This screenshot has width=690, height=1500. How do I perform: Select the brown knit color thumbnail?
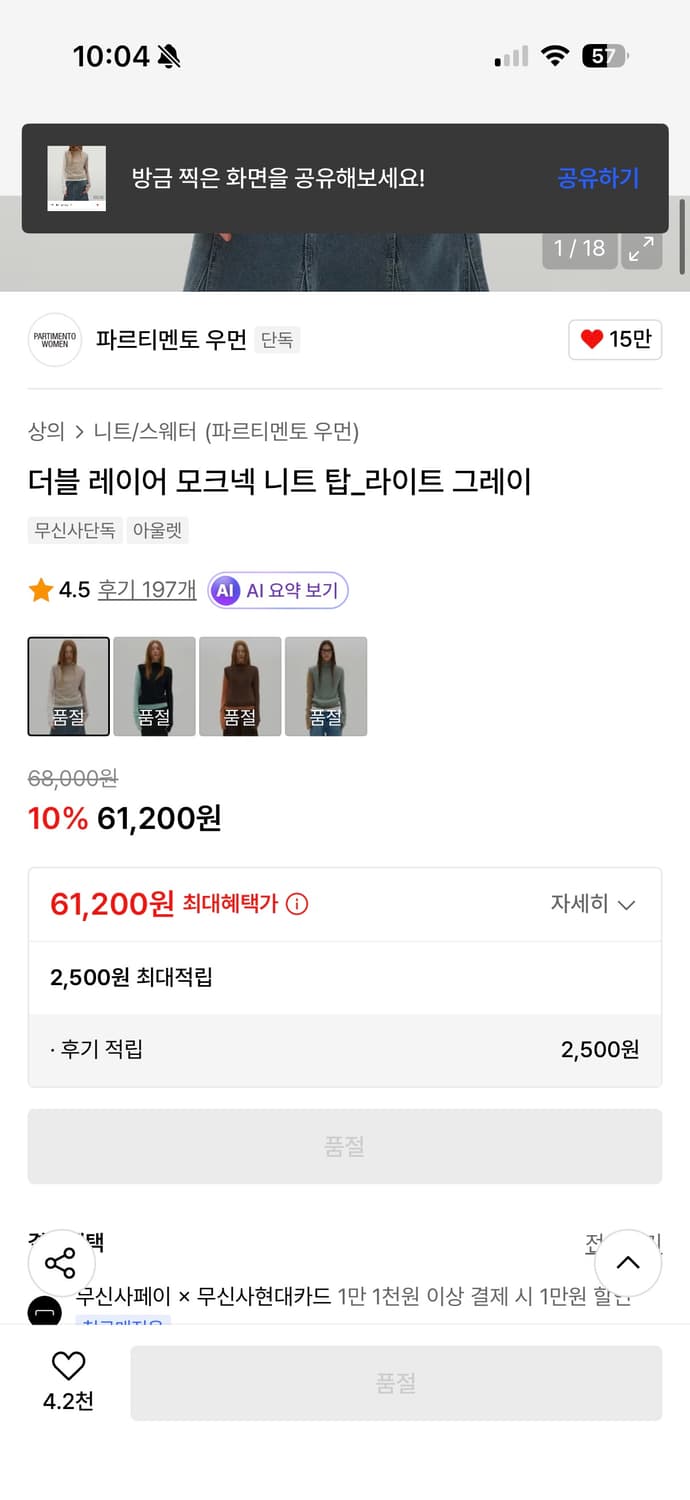240,686
